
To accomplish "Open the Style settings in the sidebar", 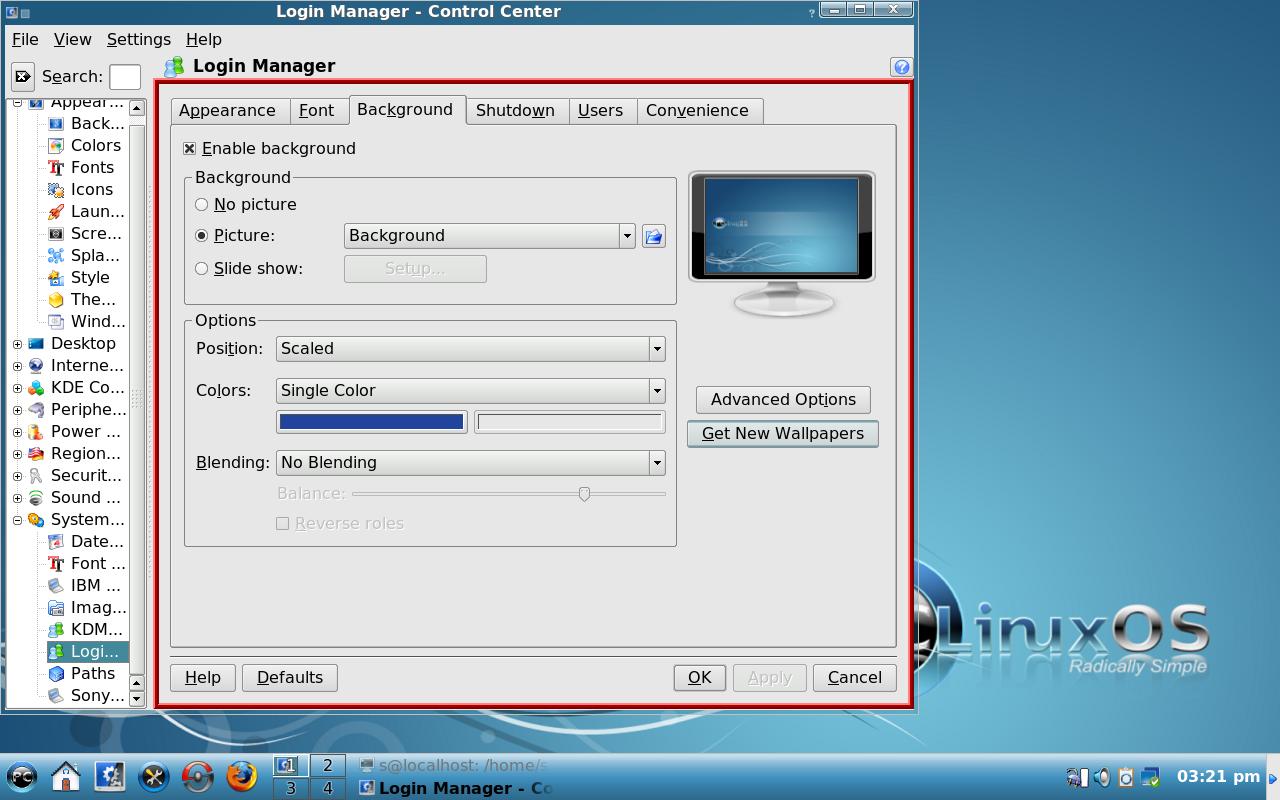I will tap(79, 277).
